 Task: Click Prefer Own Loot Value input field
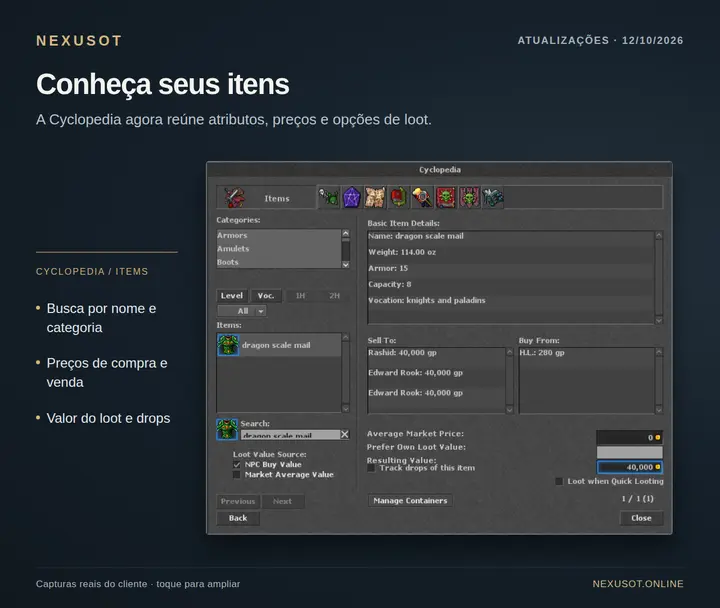tap(630, 452)
